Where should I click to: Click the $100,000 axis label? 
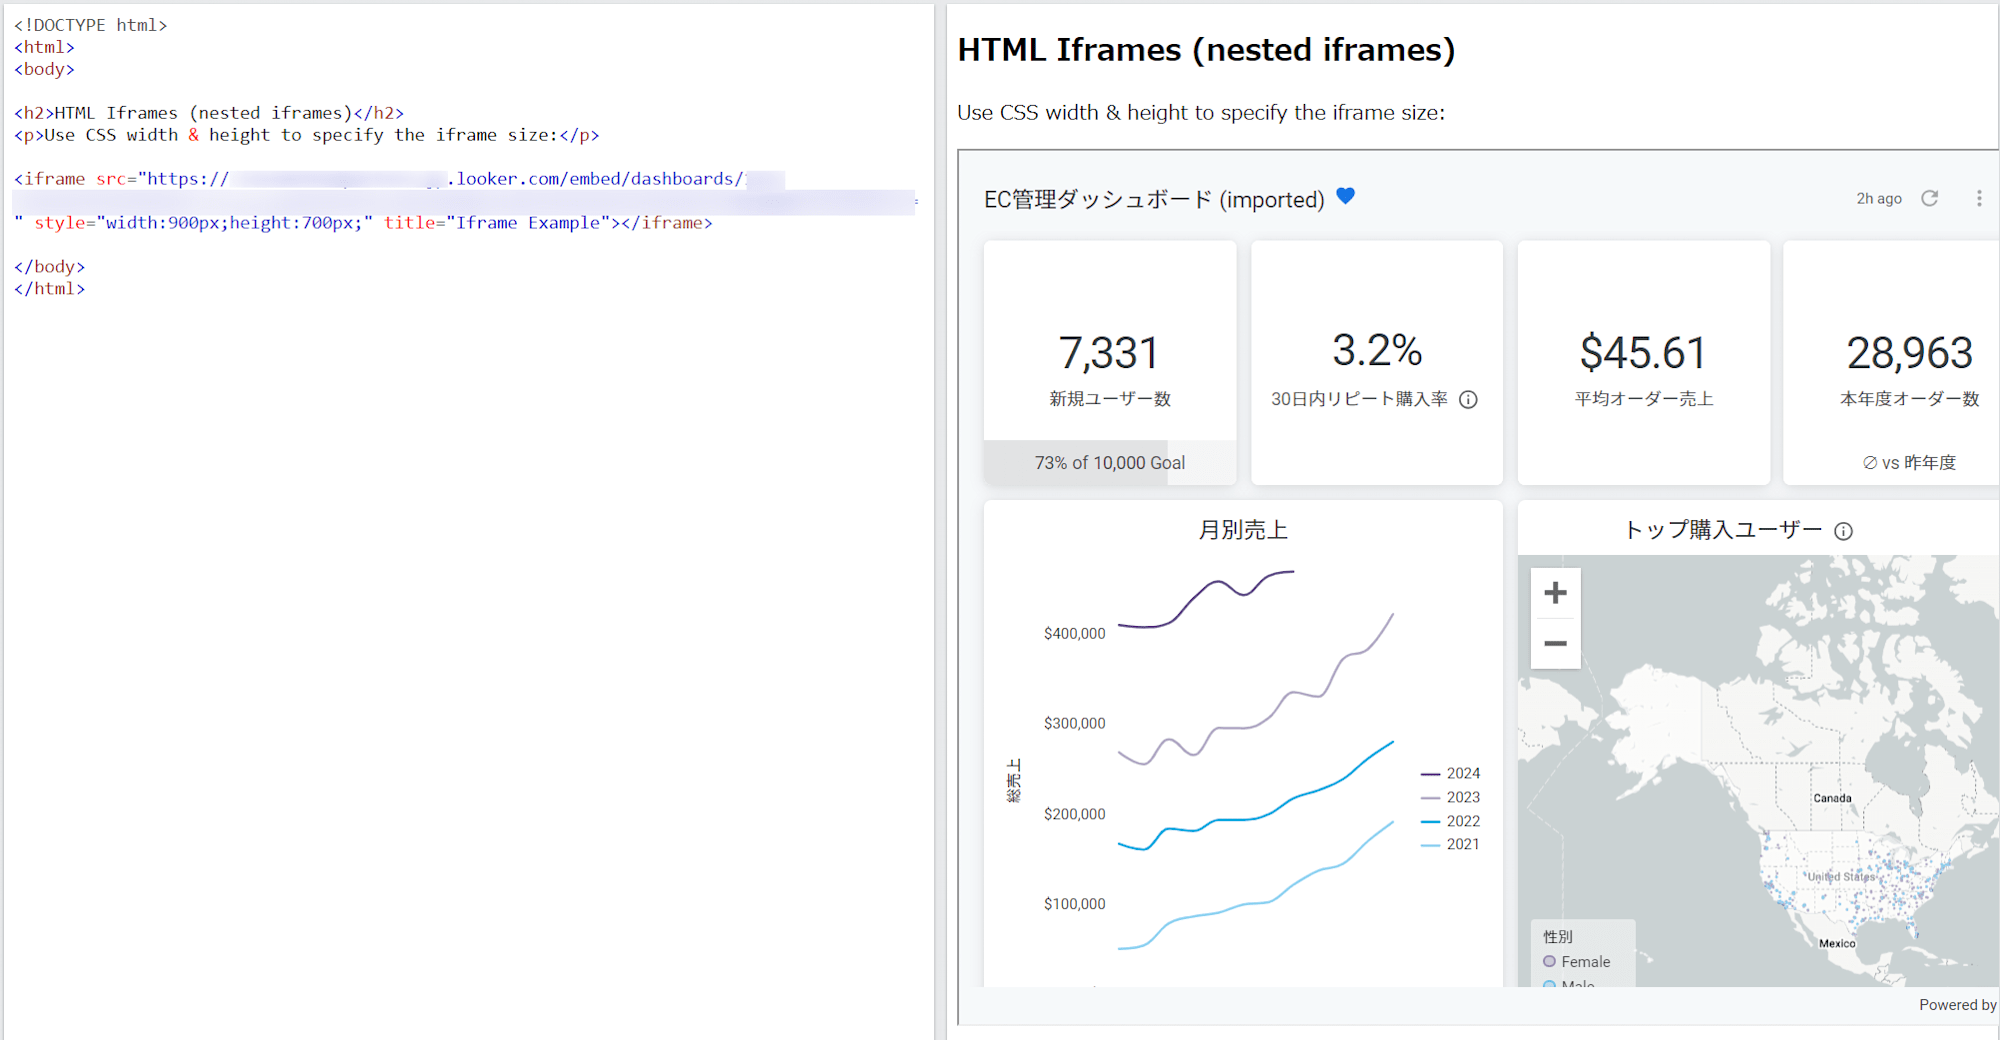(1075, 904)
